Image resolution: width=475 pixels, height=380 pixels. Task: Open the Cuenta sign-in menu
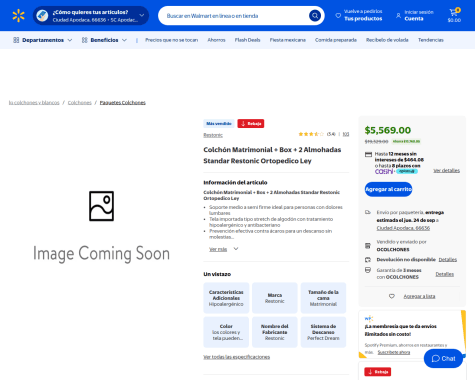(415, 16)
